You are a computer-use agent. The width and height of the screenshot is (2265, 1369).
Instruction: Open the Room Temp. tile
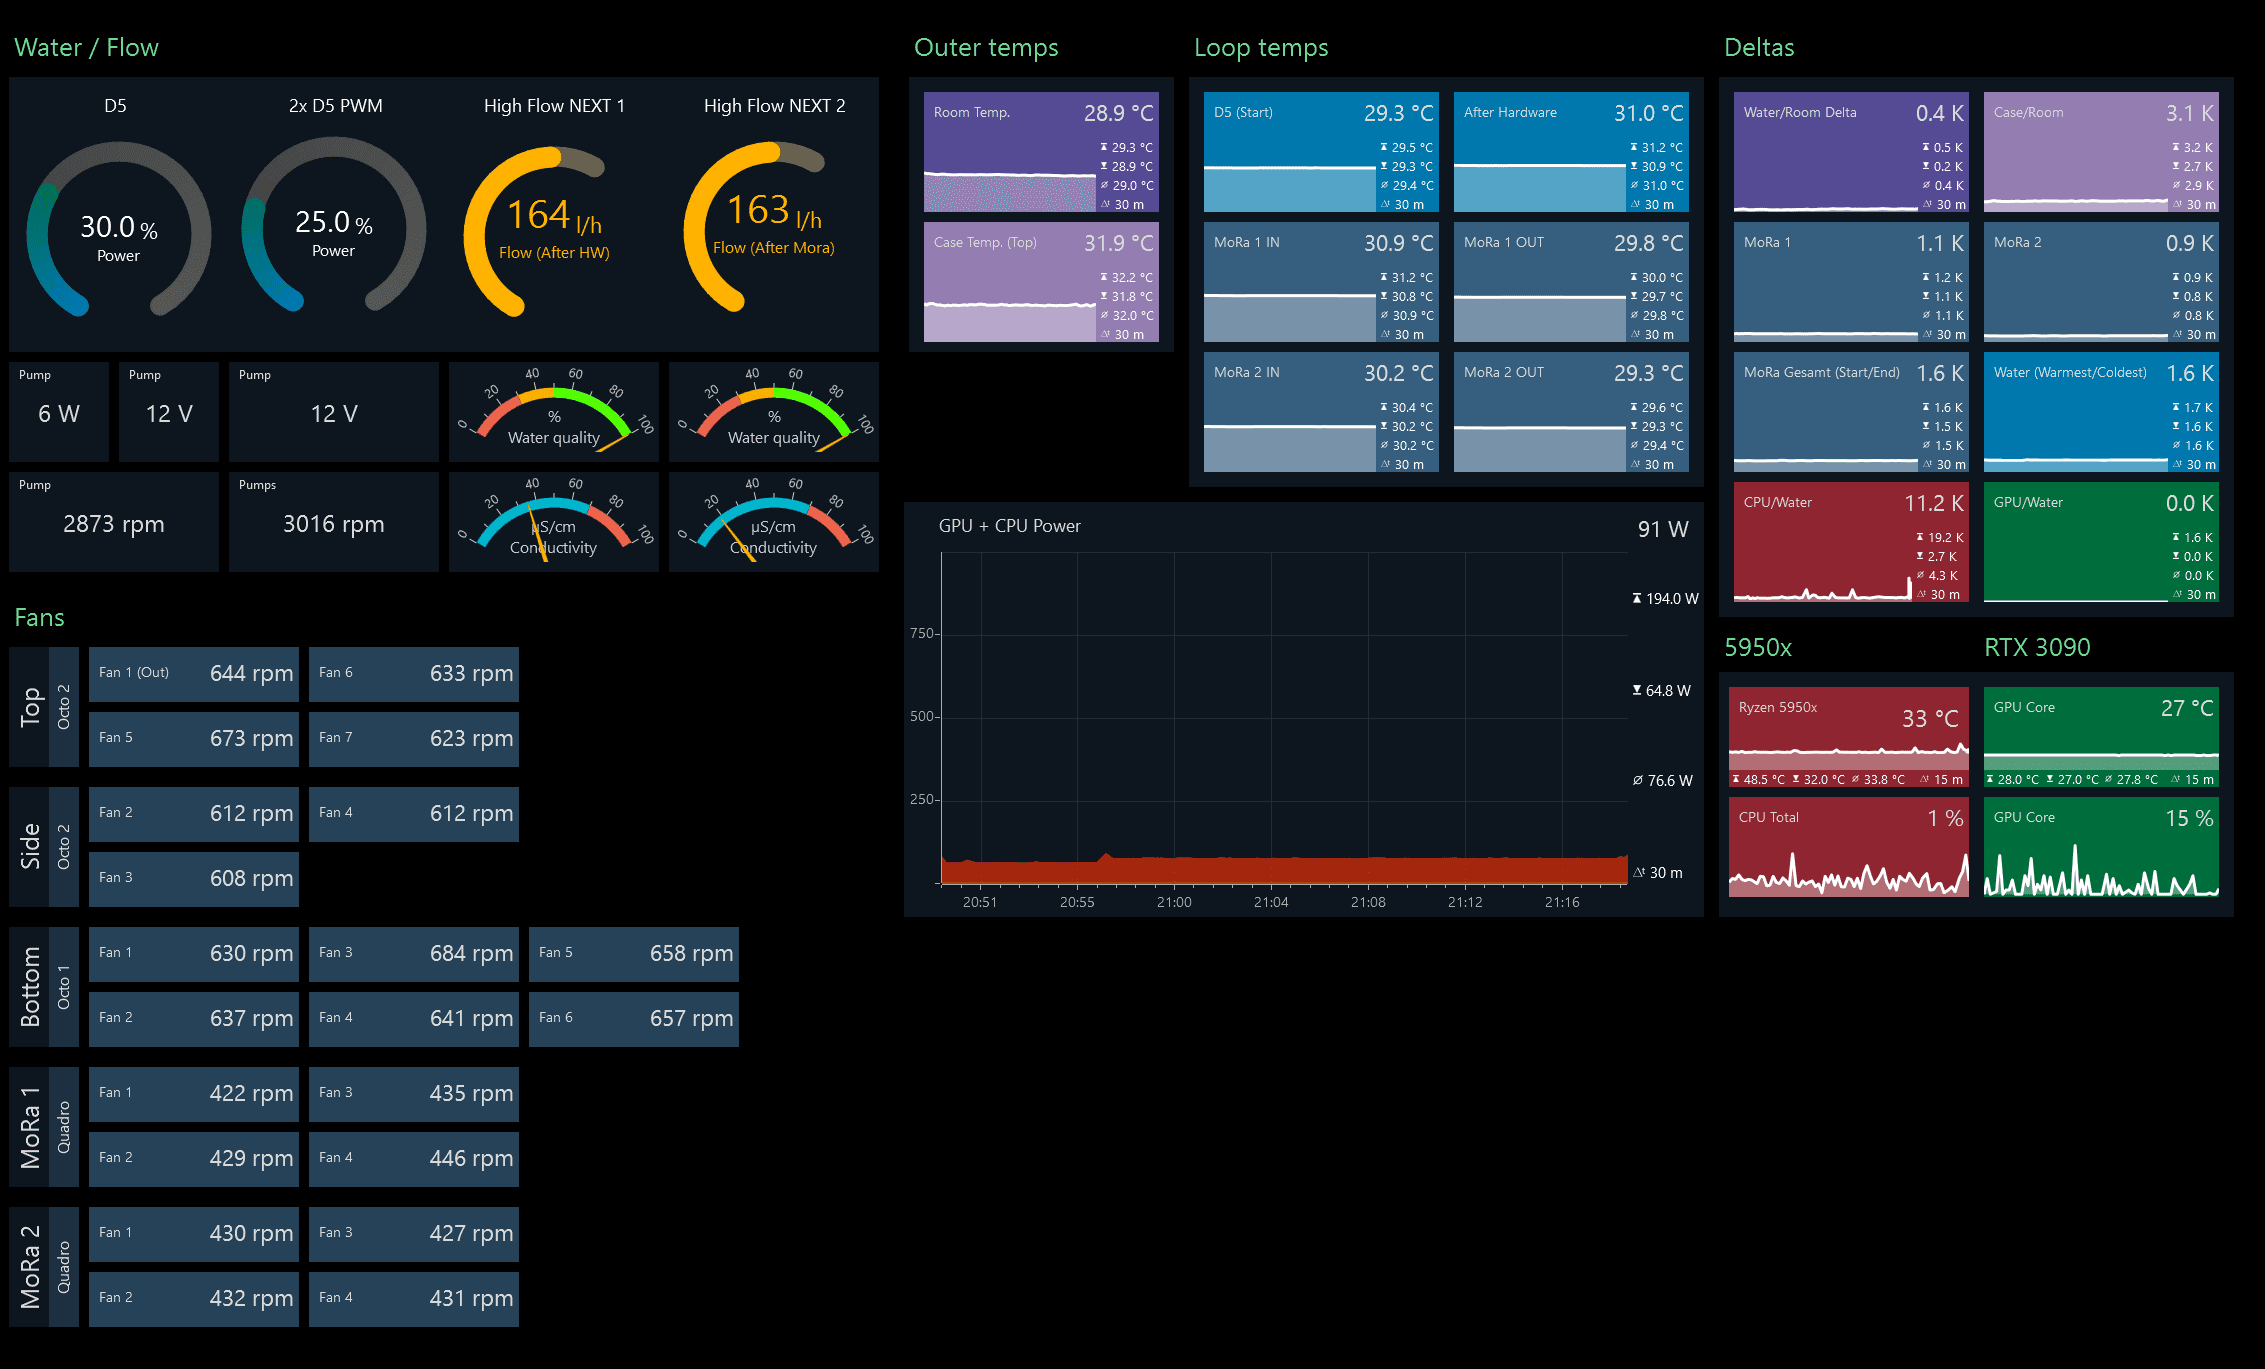[x=1041, y=152]
